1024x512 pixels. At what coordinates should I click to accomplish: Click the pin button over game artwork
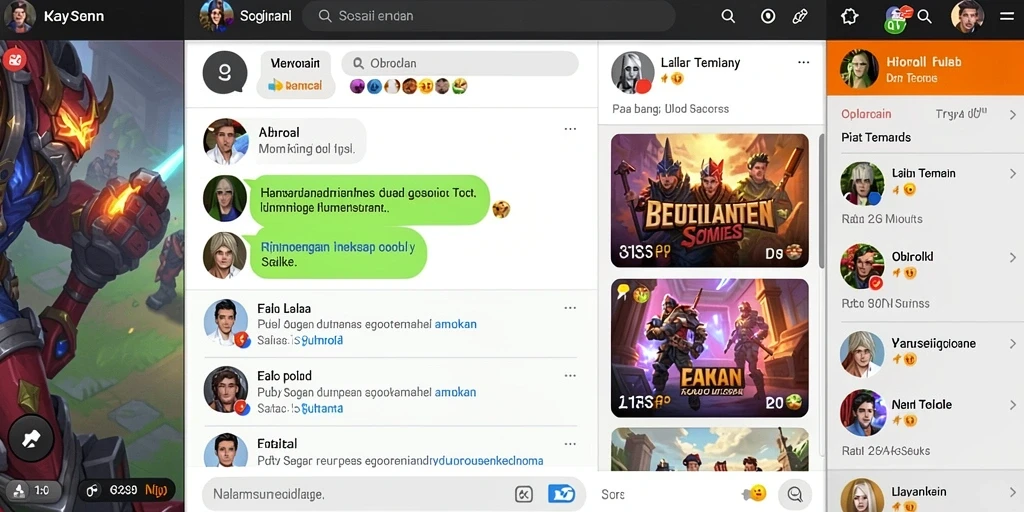click(31, 438)
